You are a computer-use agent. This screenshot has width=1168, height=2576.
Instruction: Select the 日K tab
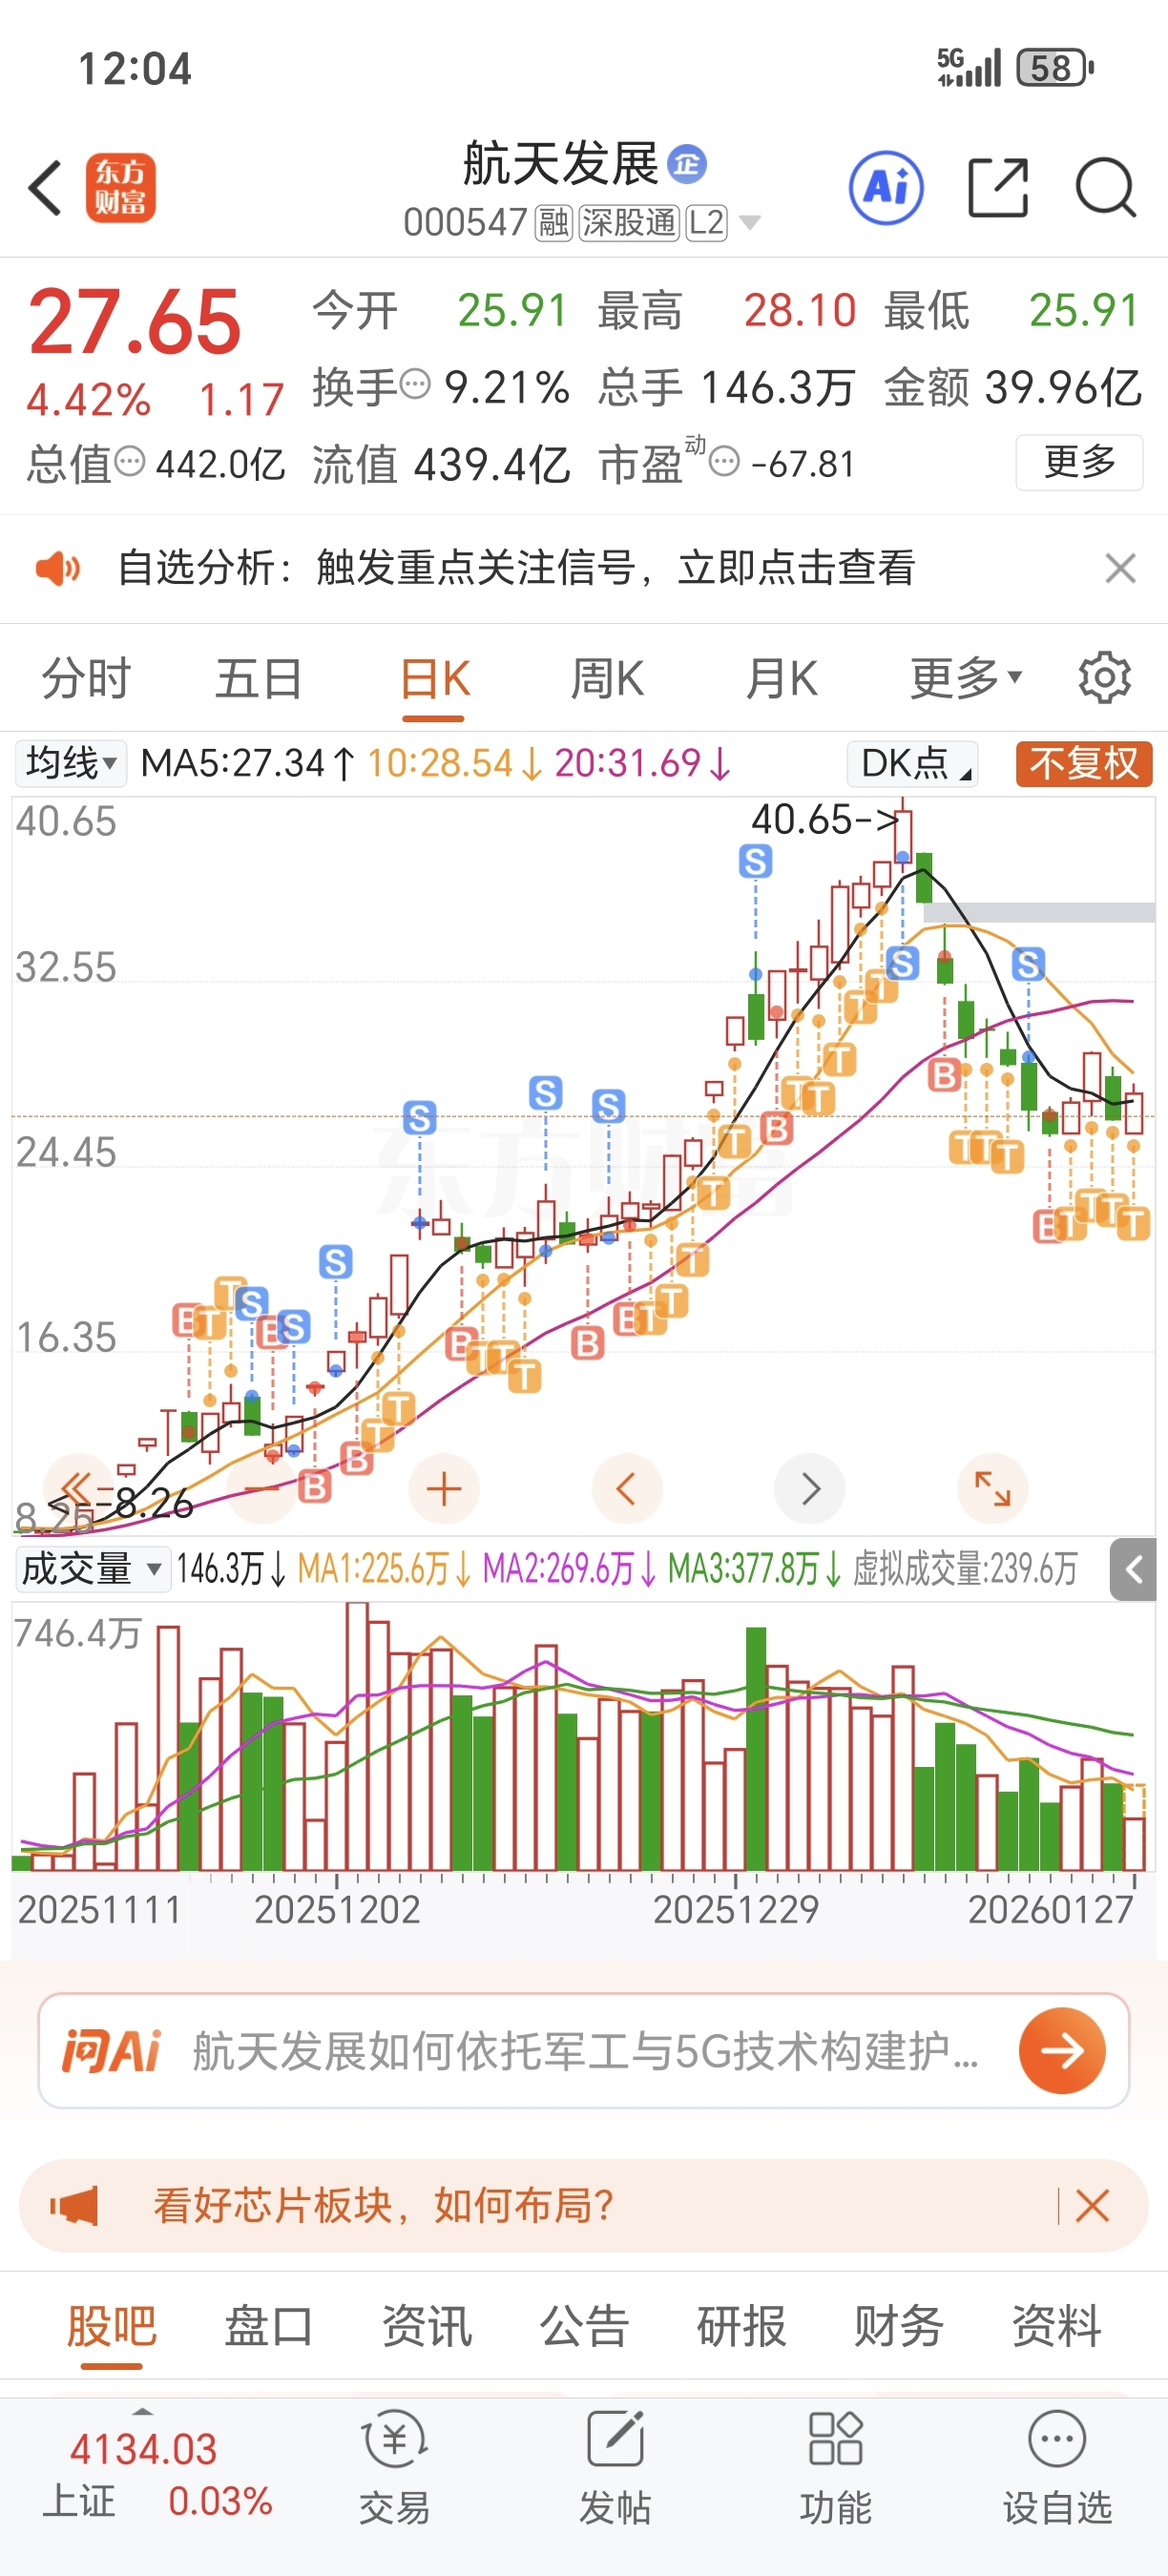[434, 678]
